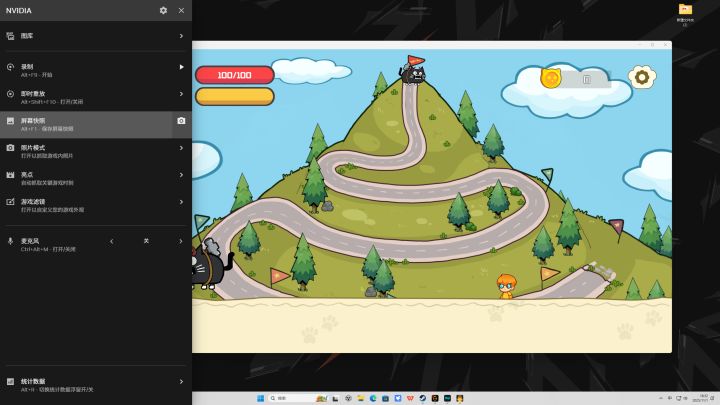This screenshot has width=720, height=405.
Task: Open WPS Office from taskbar
Action: click(410, 398)
